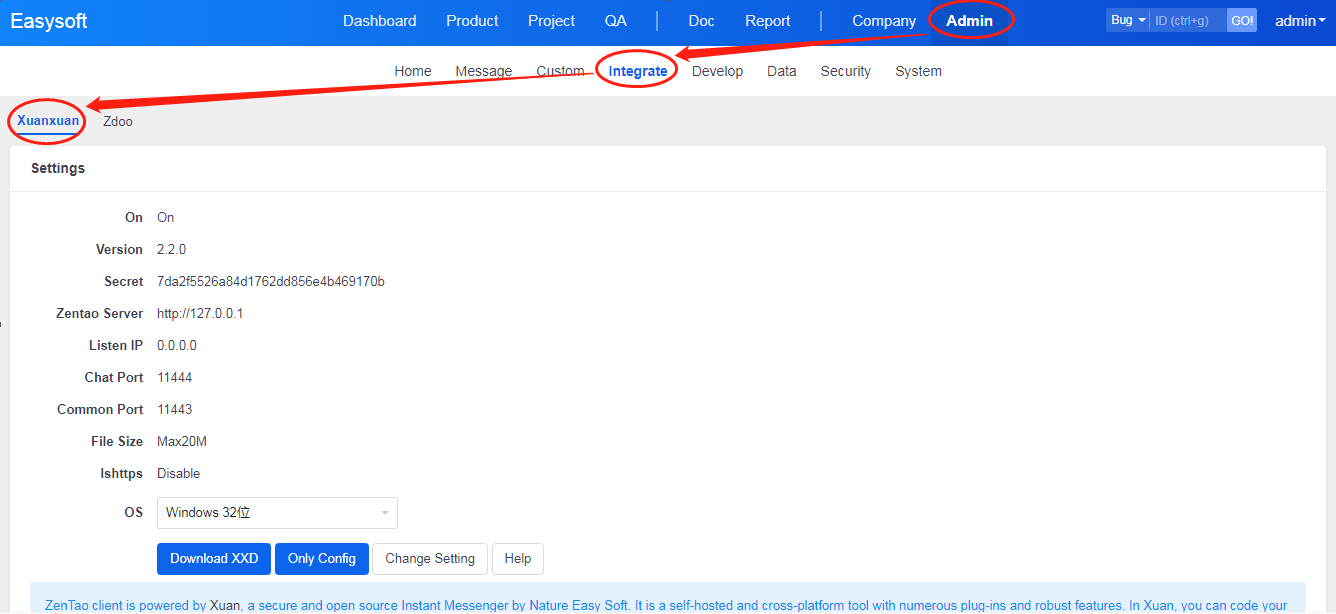Switch to the Integrate submenu
The height and width of the screenshot is (614, 1336).
coord(637,71)
